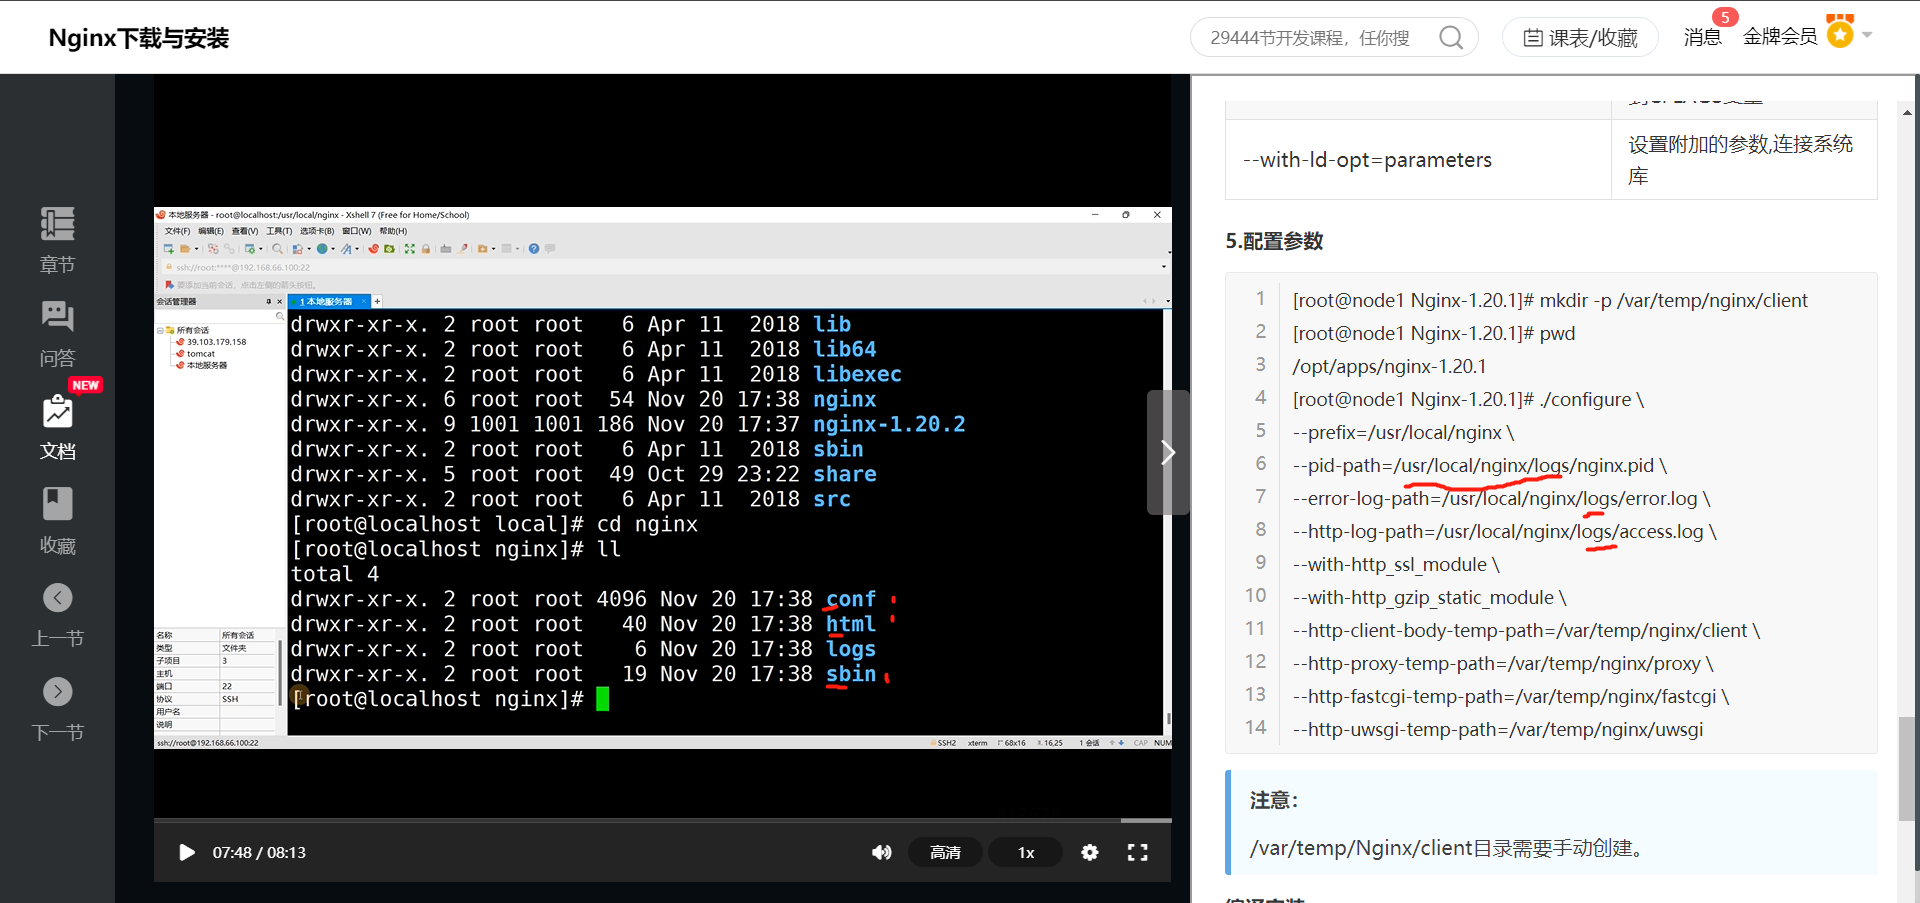This screenshot has height=903, width=1920.
Task: Click the search magnifier icon
Action: click(x=1451, y=38)
